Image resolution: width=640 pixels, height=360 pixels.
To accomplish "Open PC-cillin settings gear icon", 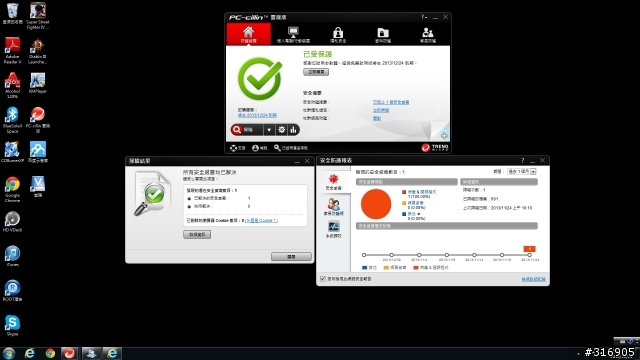I will coord(281,130).
